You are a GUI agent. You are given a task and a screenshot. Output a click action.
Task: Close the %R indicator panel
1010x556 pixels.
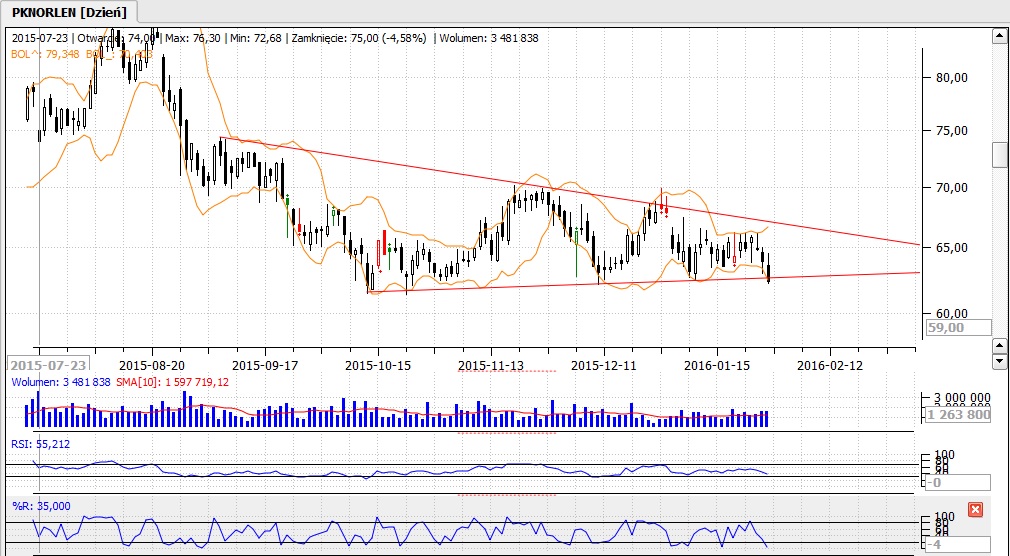click(x=976, y=510)
